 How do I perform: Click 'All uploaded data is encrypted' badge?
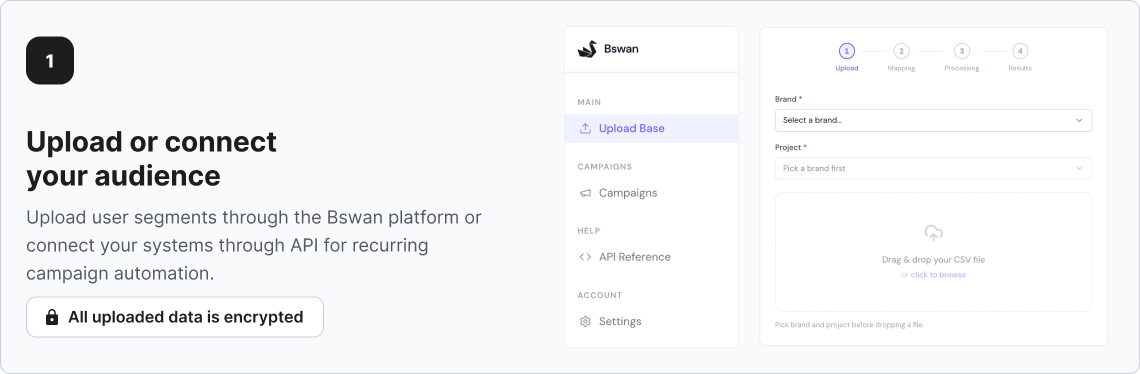[174, 317]
